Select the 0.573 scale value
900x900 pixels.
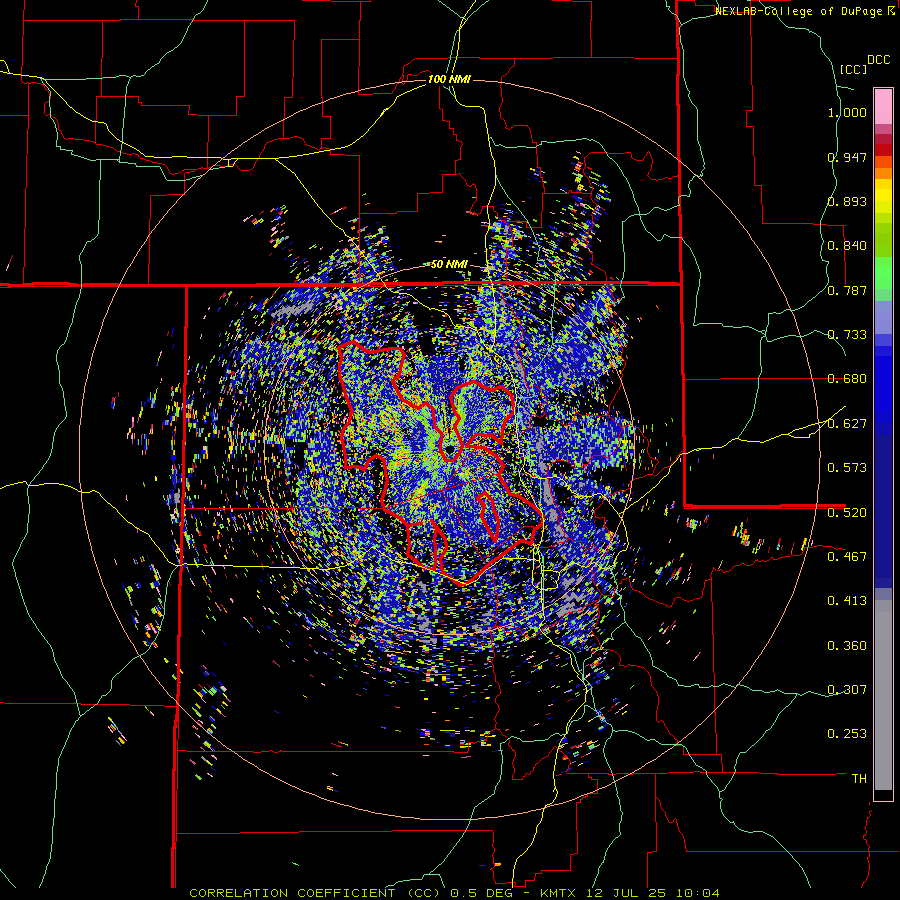(x=847, y=468)
